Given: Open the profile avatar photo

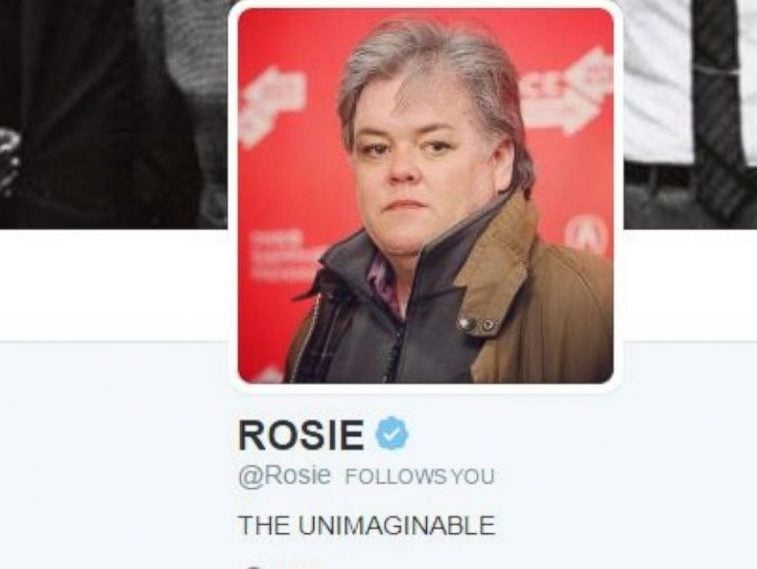Looking at the screenshot, I should pos(425,195).
